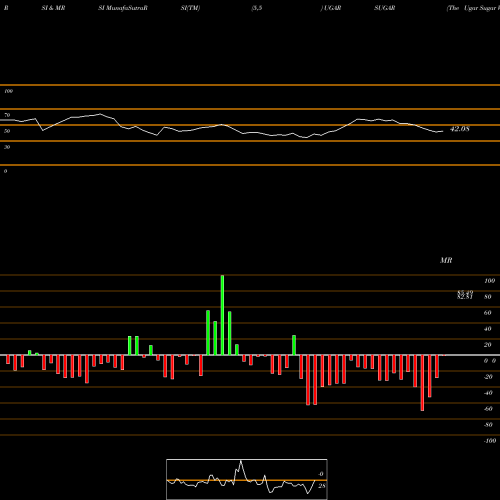Click the MR axis label 60

tap(487, 313)
